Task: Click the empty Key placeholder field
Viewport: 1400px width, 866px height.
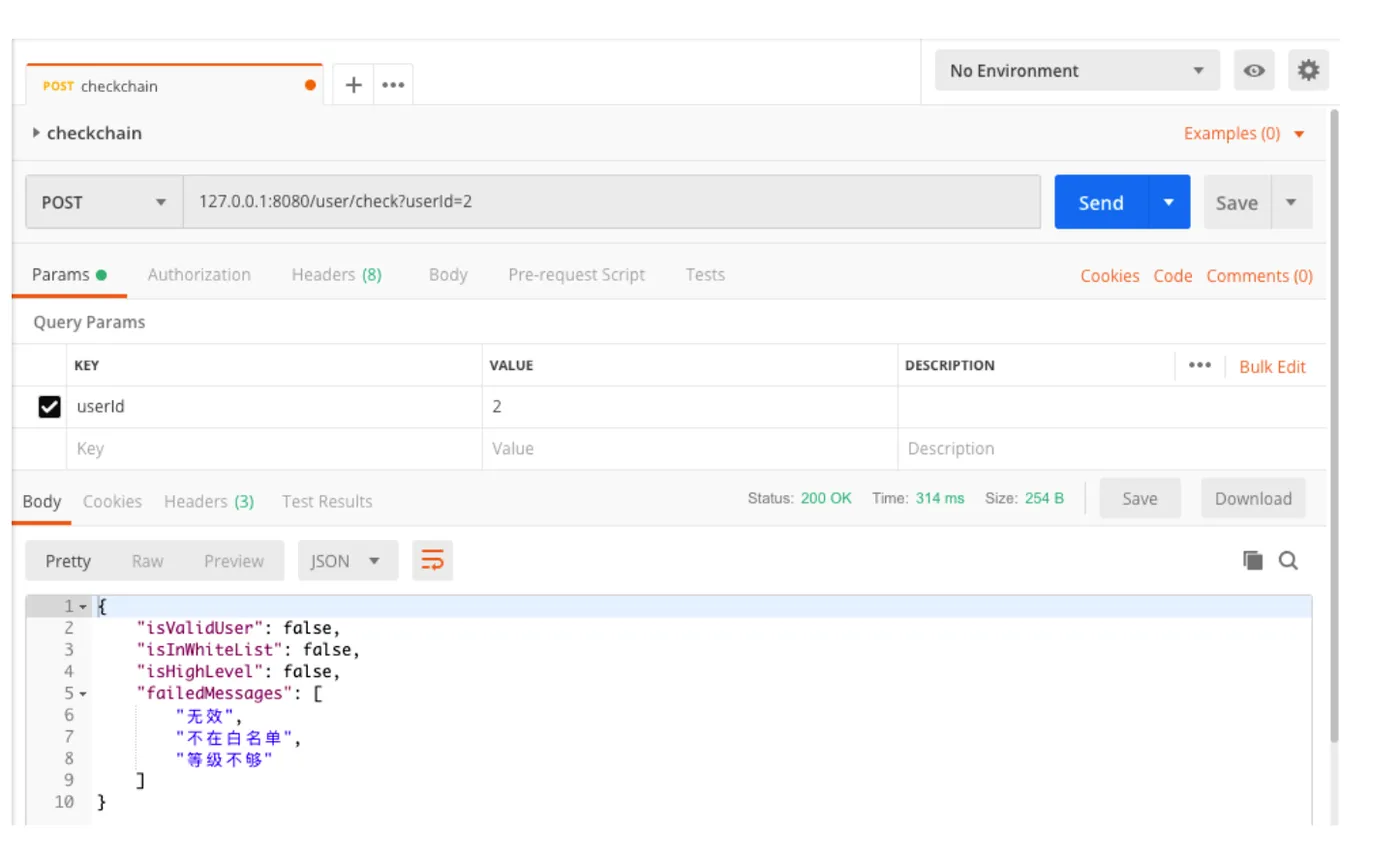Action: (274, 449)
